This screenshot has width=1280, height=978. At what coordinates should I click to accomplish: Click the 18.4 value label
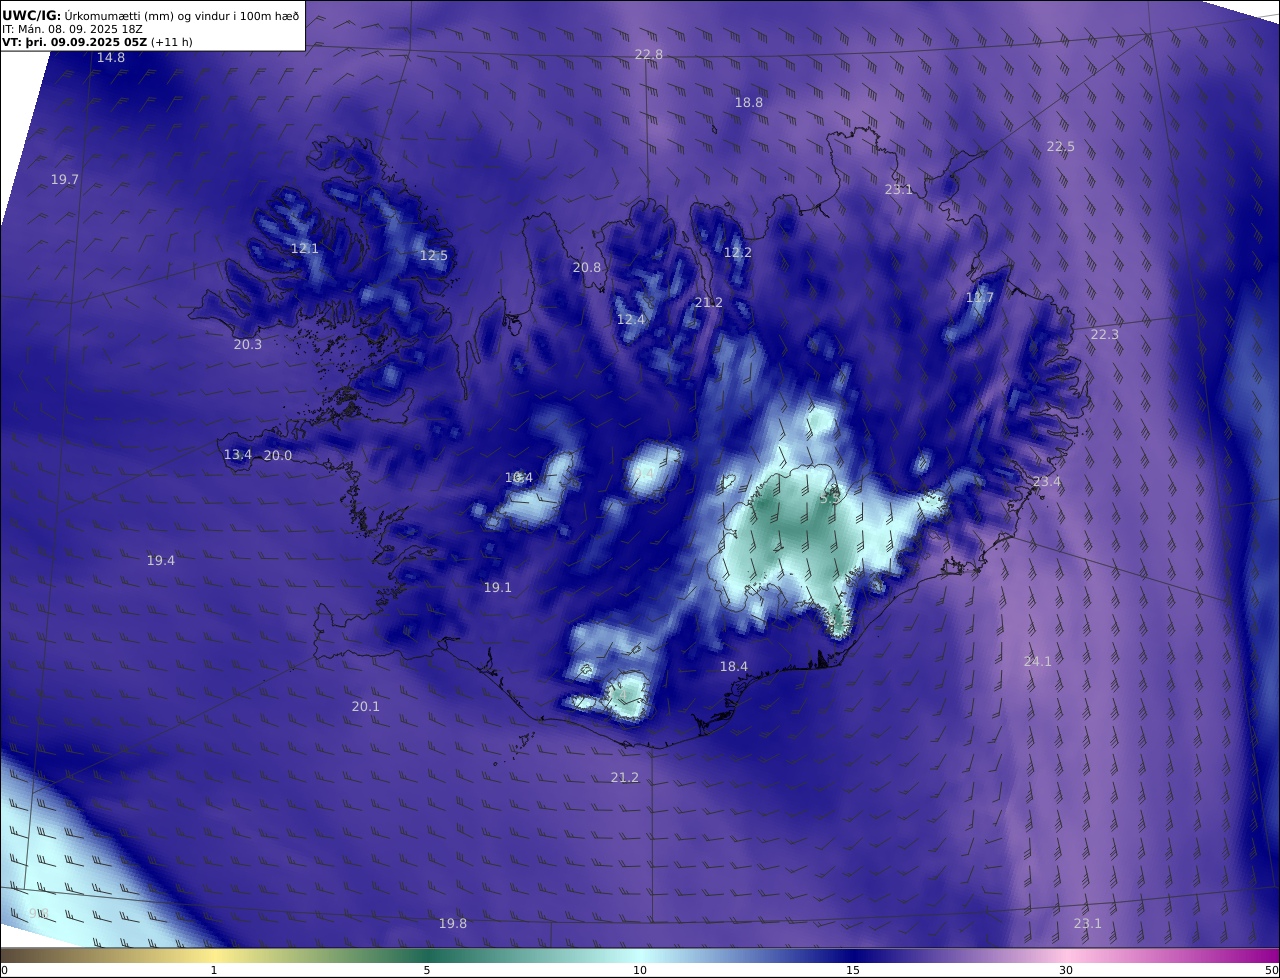[734, 666]
